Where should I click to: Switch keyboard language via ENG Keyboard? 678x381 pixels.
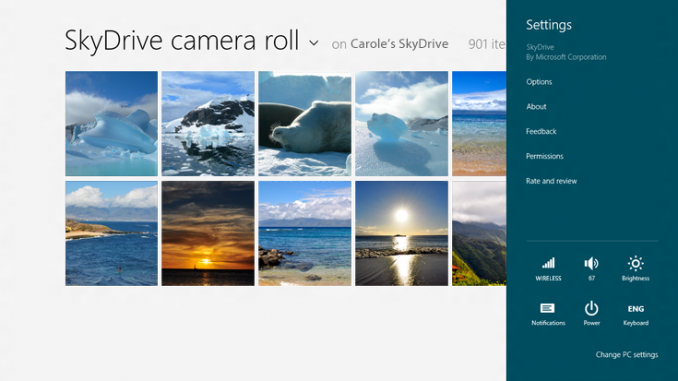click(x=636, y=315)
